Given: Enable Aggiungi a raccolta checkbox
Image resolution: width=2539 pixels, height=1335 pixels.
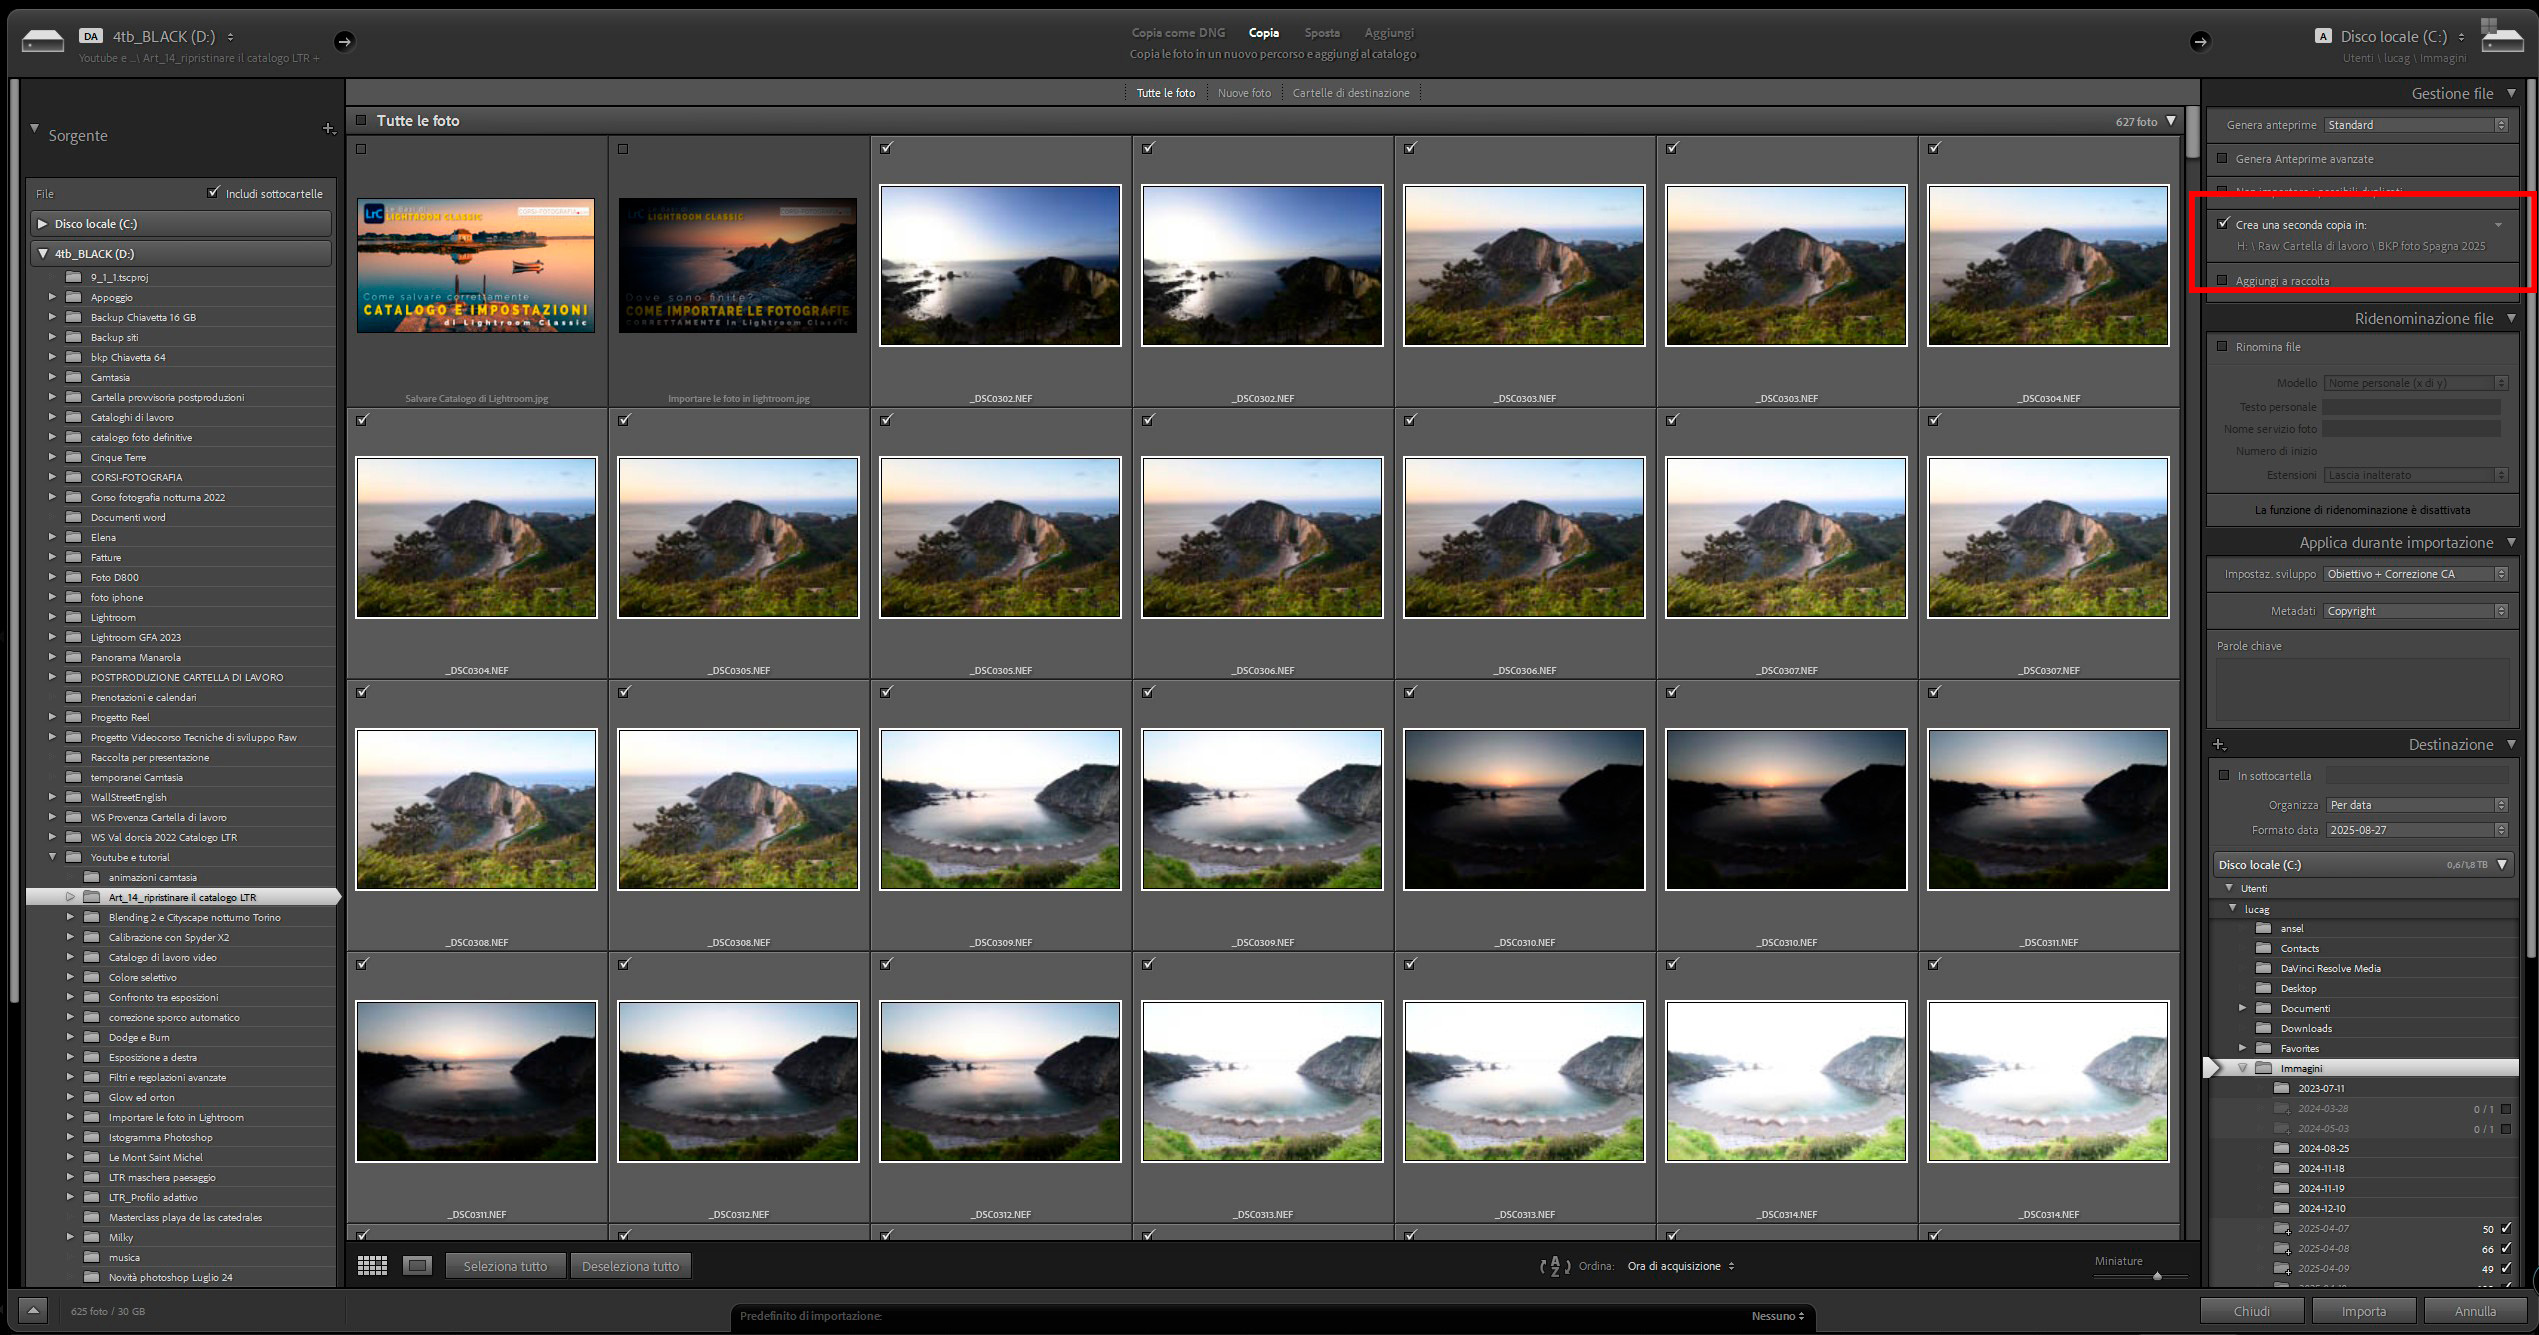Looking at the screenshot, I should (2222, 280).
